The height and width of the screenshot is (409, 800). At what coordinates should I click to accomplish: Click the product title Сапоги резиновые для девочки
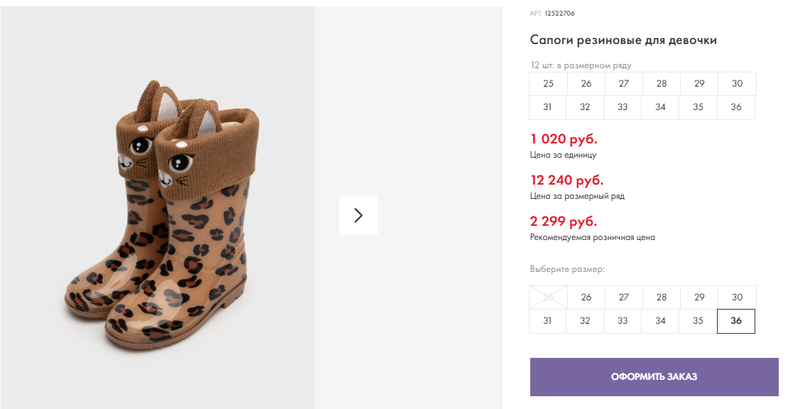(x=623, y=40)
